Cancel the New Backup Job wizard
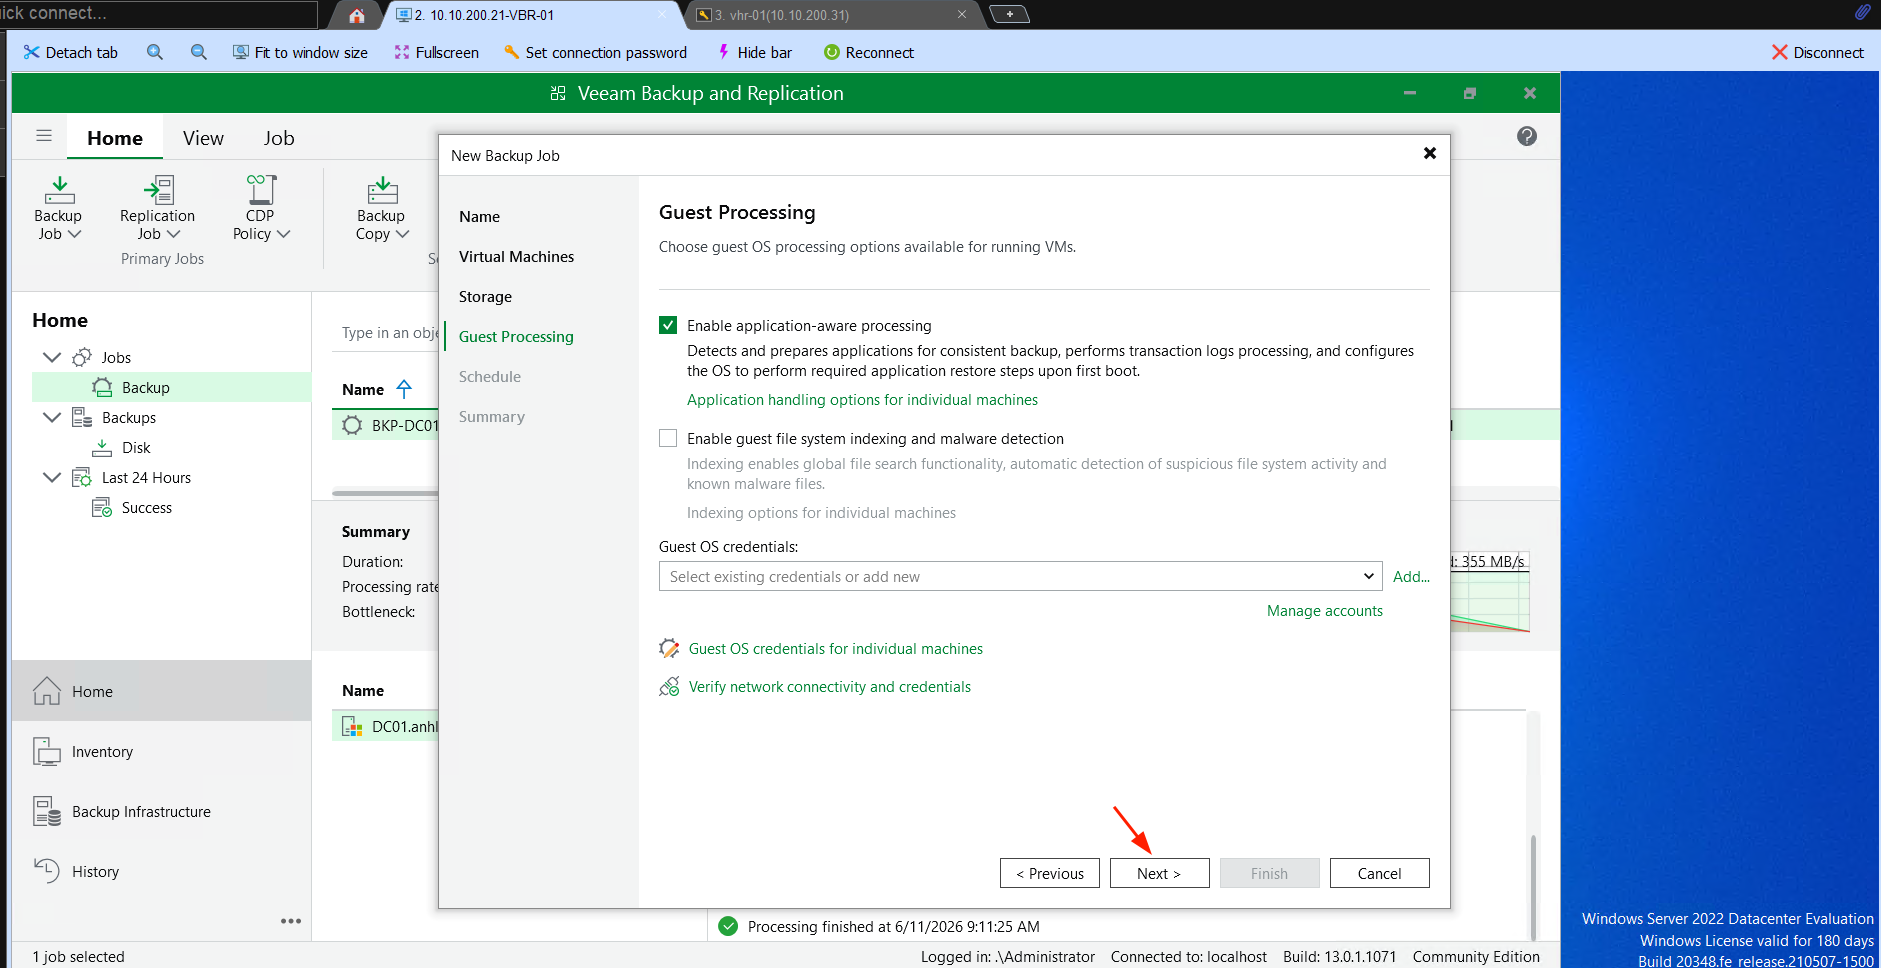 (x=1379, y=873)
